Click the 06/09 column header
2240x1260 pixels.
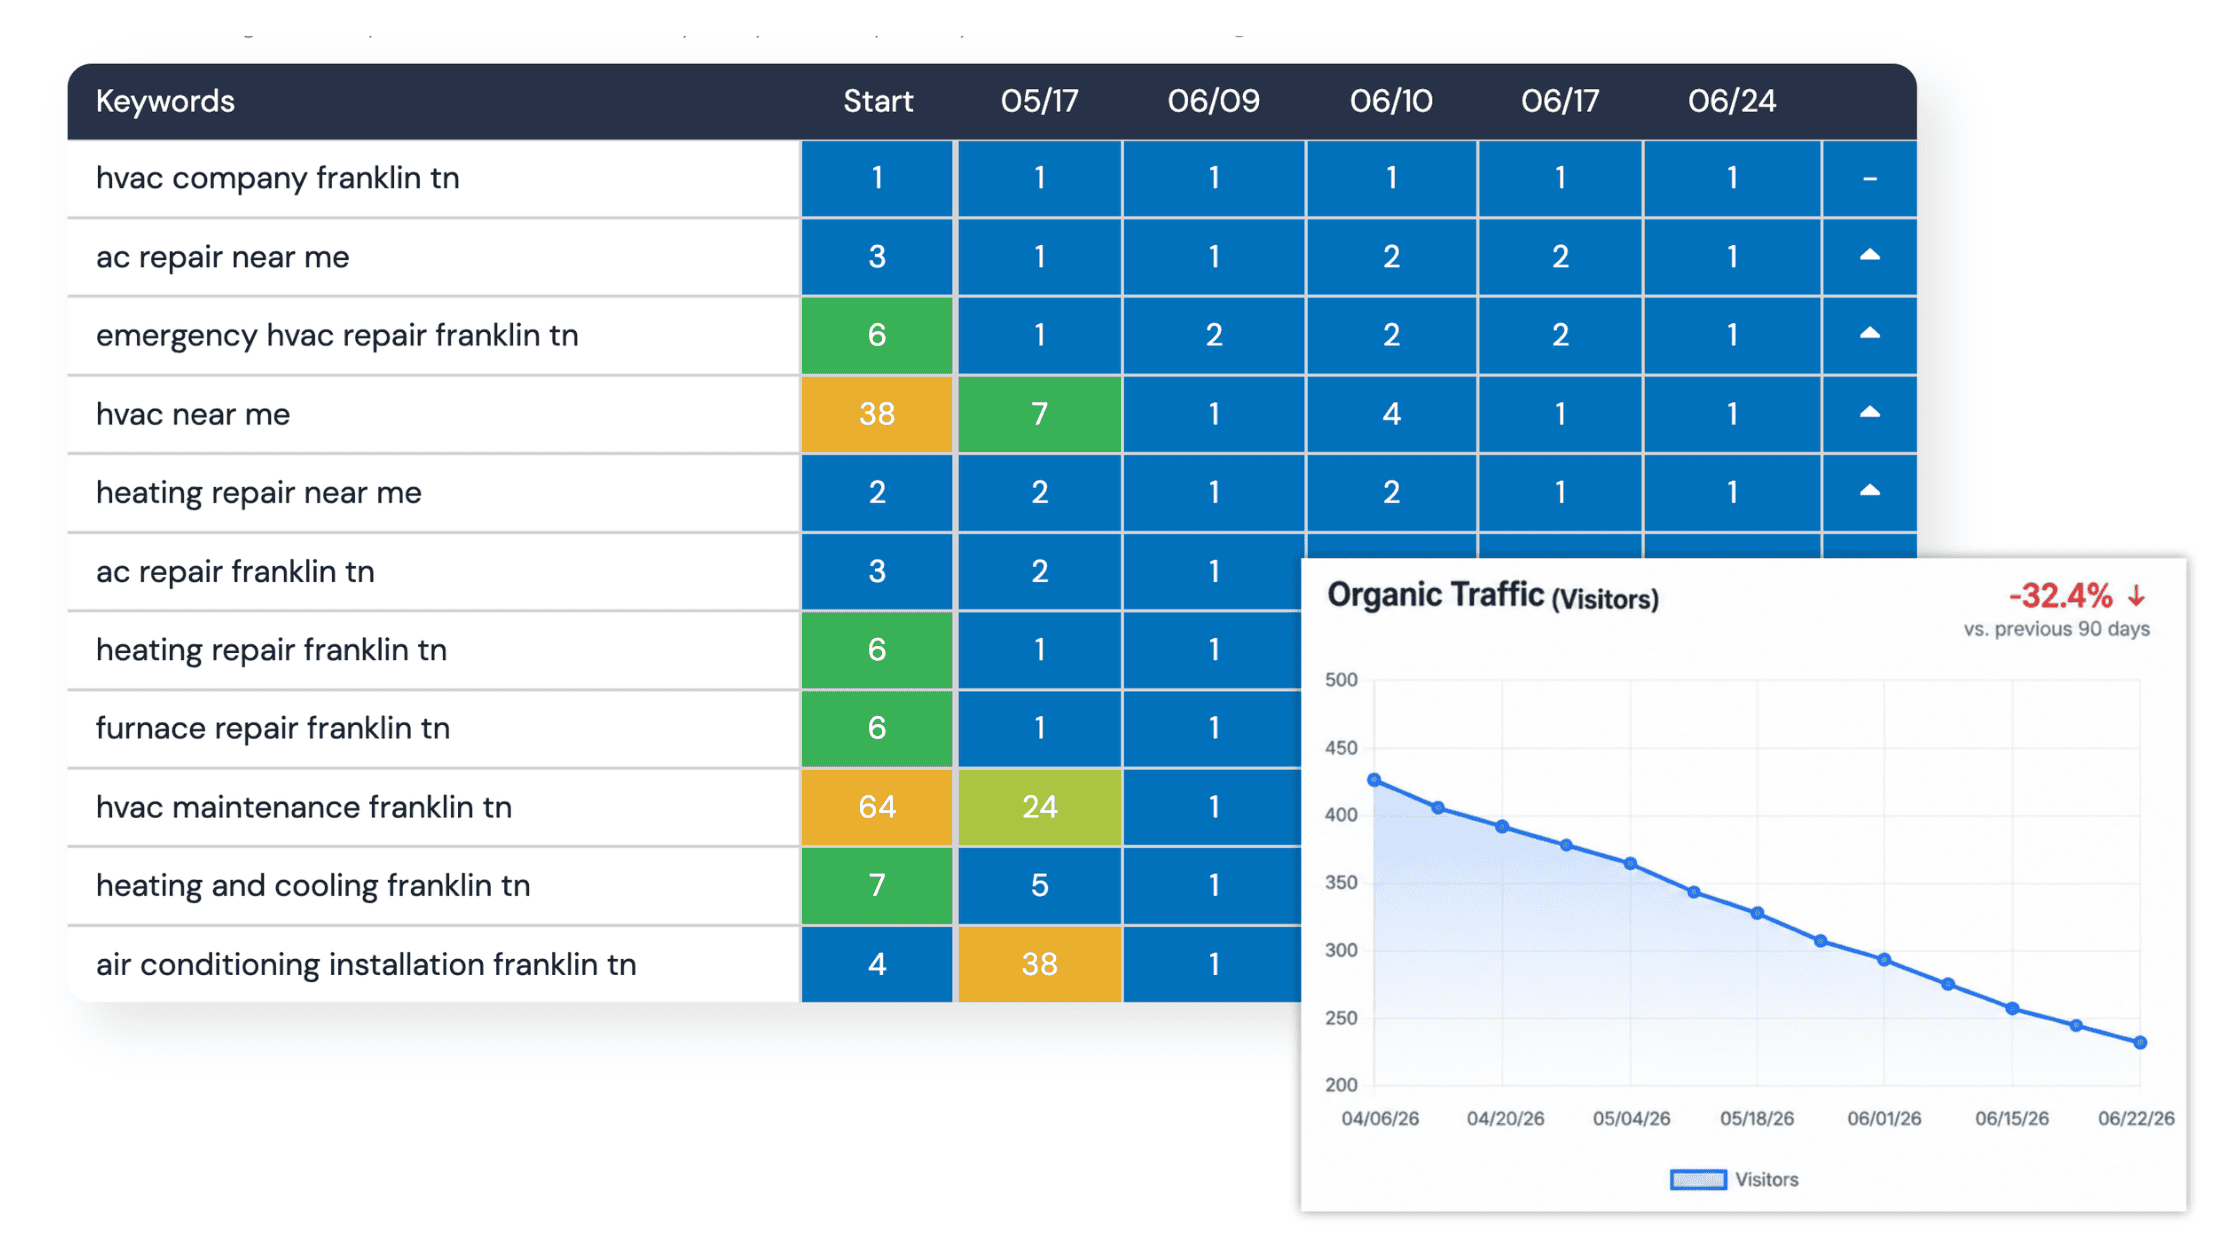tap(1213, 101)
